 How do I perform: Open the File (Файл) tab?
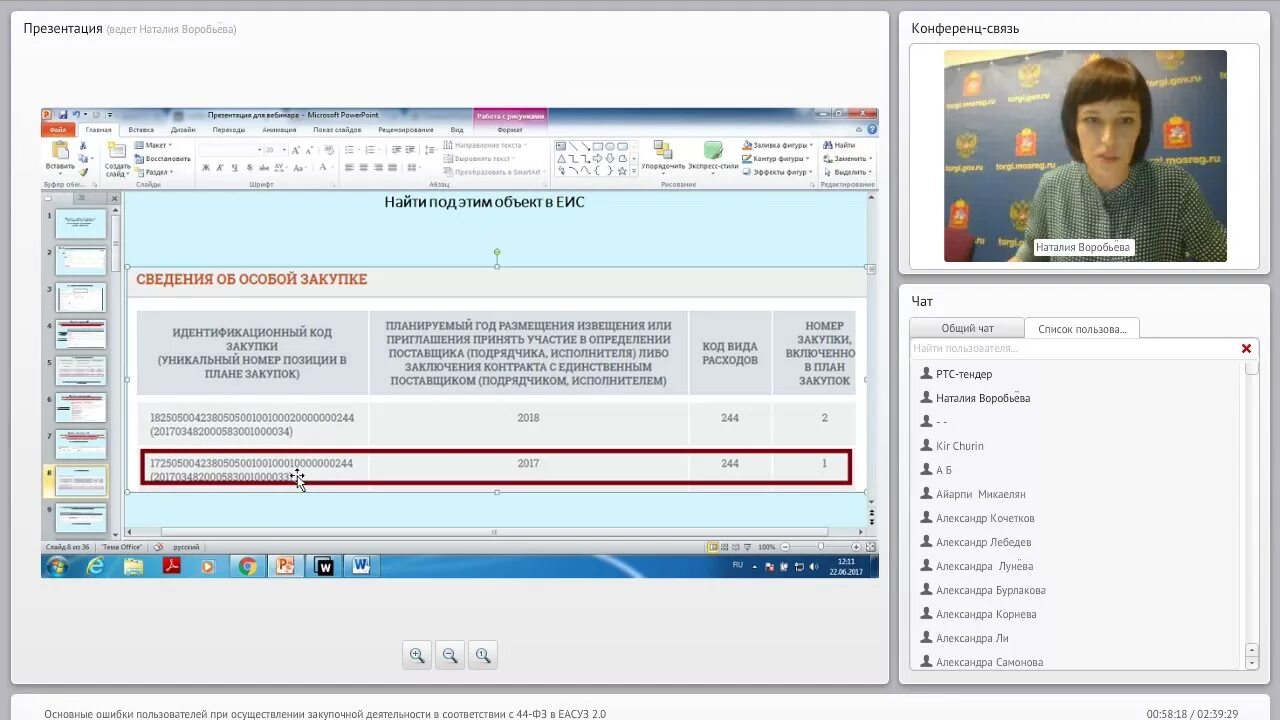58,130
